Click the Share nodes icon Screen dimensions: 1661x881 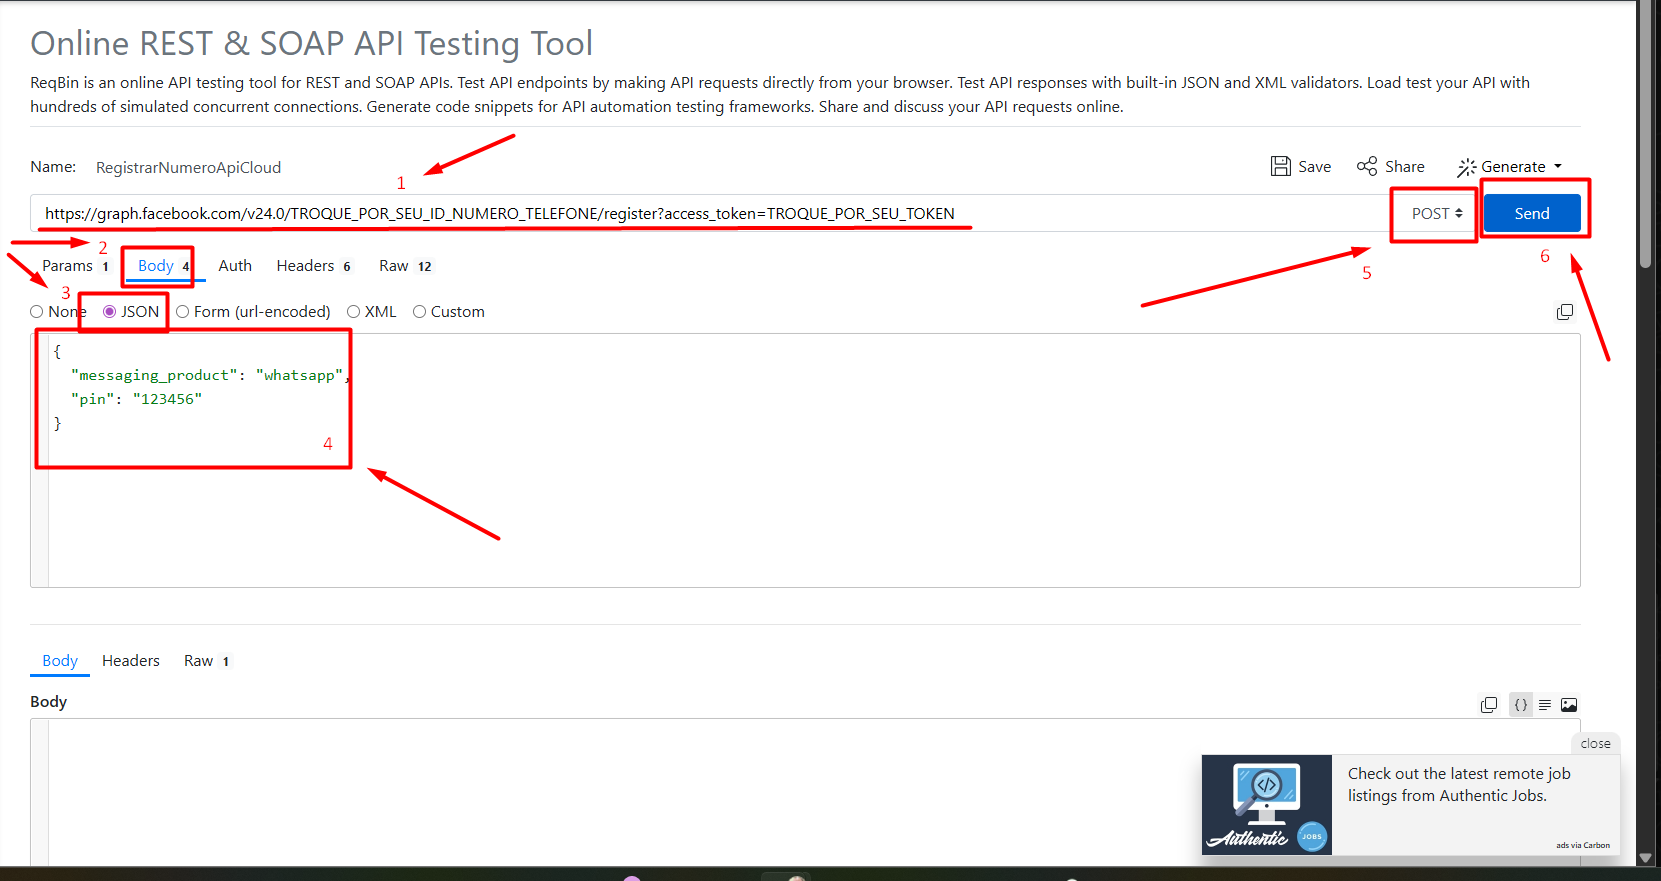click(x=1367, y=166)
